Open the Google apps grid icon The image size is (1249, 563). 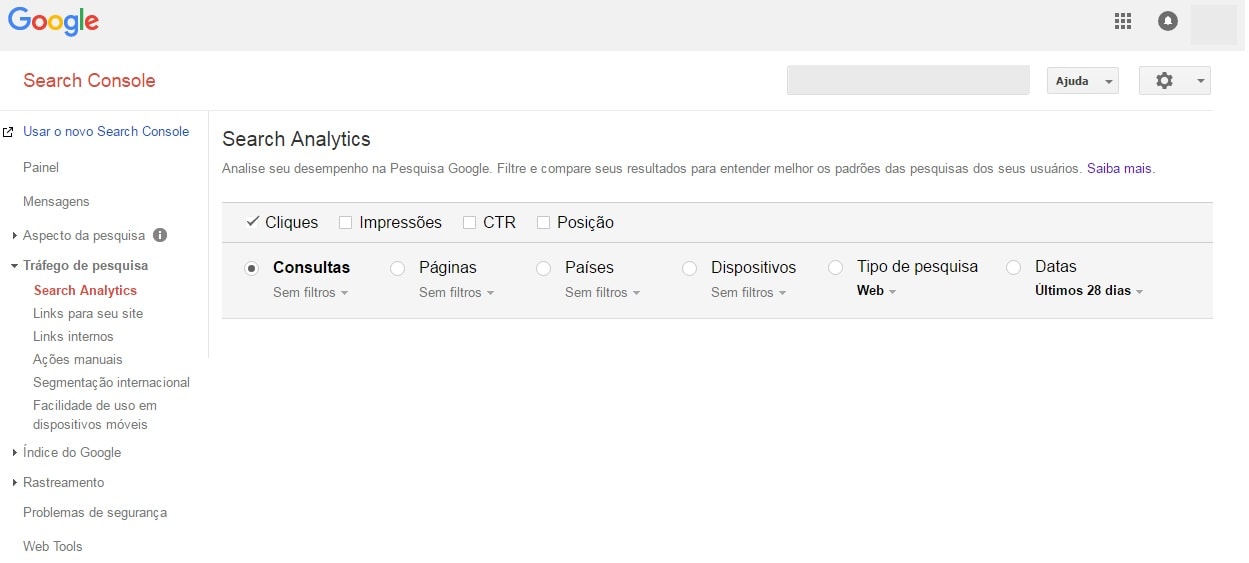click(x=1123, y=21)
